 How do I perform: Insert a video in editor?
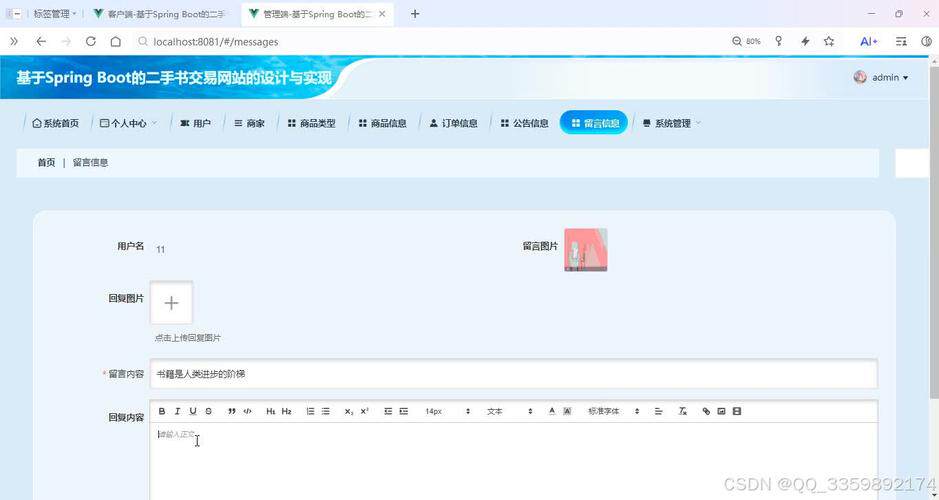click(x=737, y=411)
